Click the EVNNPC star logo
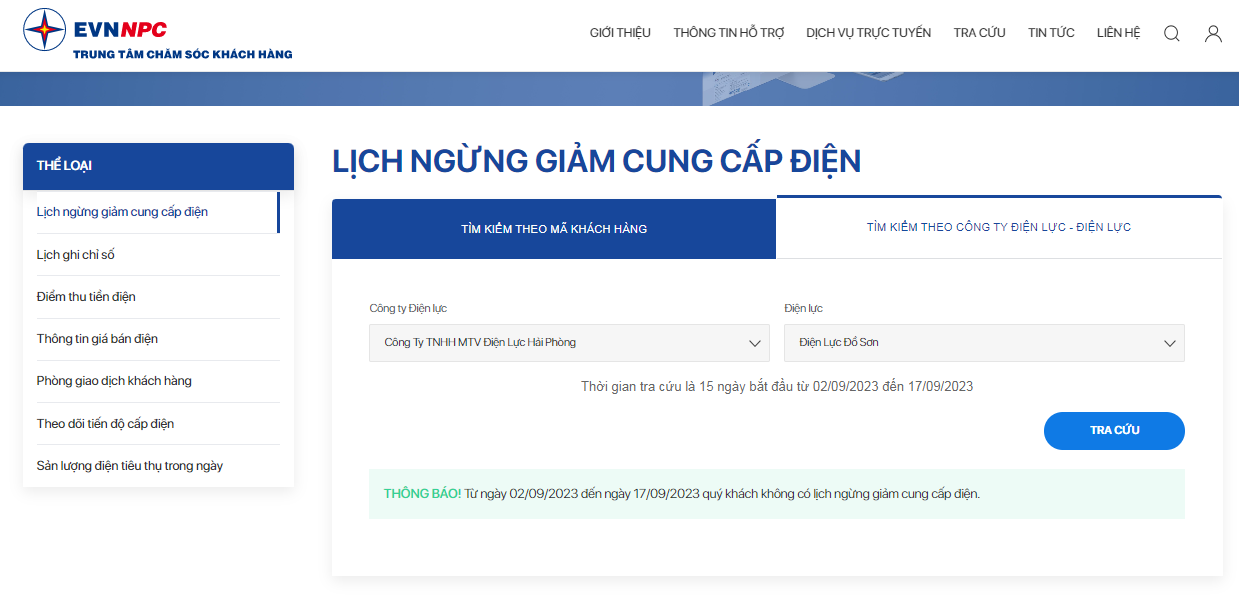Viewport: 1239px width, 597px height. [44, 29]
